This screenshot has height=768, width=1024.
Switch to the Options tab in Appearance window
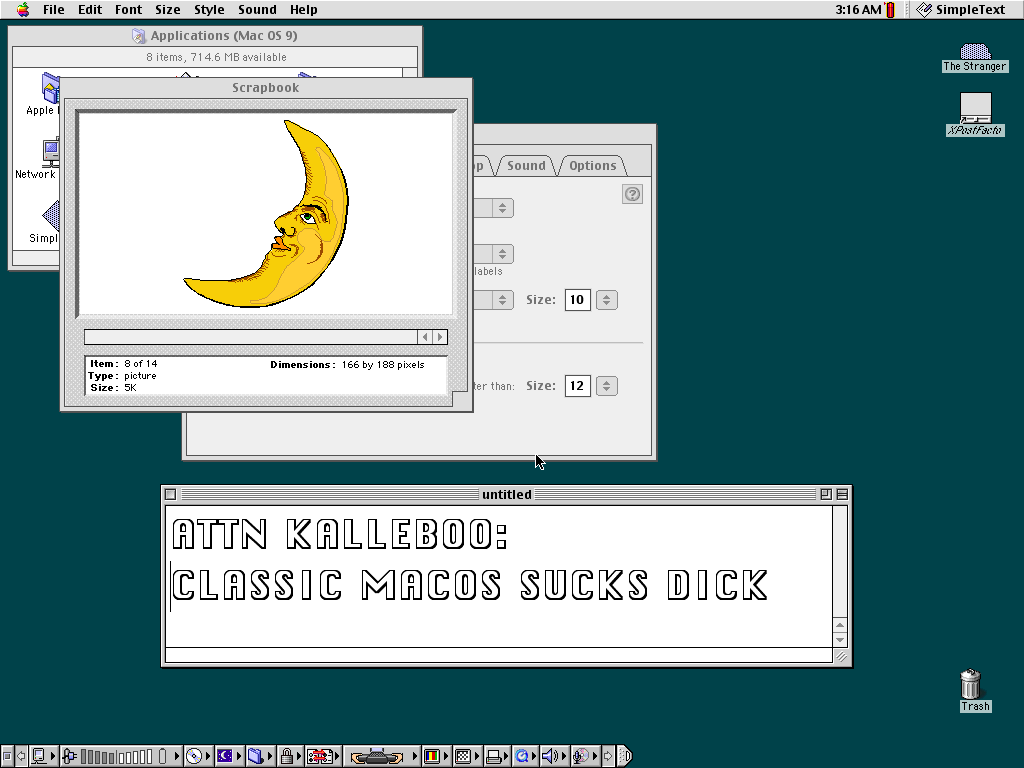(592, 166)
